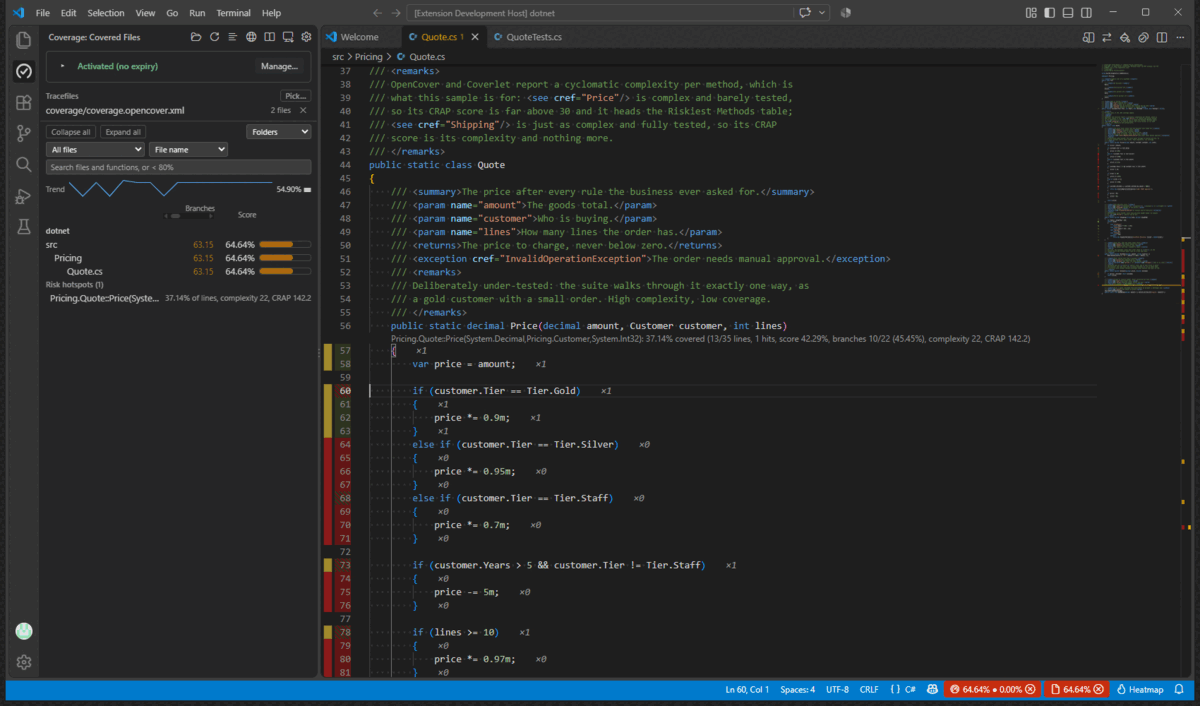The width and height of the screenshot is (1200, 706).
Task: Click the open folder icon in Coverage header
Action: [x=196, y=37]
